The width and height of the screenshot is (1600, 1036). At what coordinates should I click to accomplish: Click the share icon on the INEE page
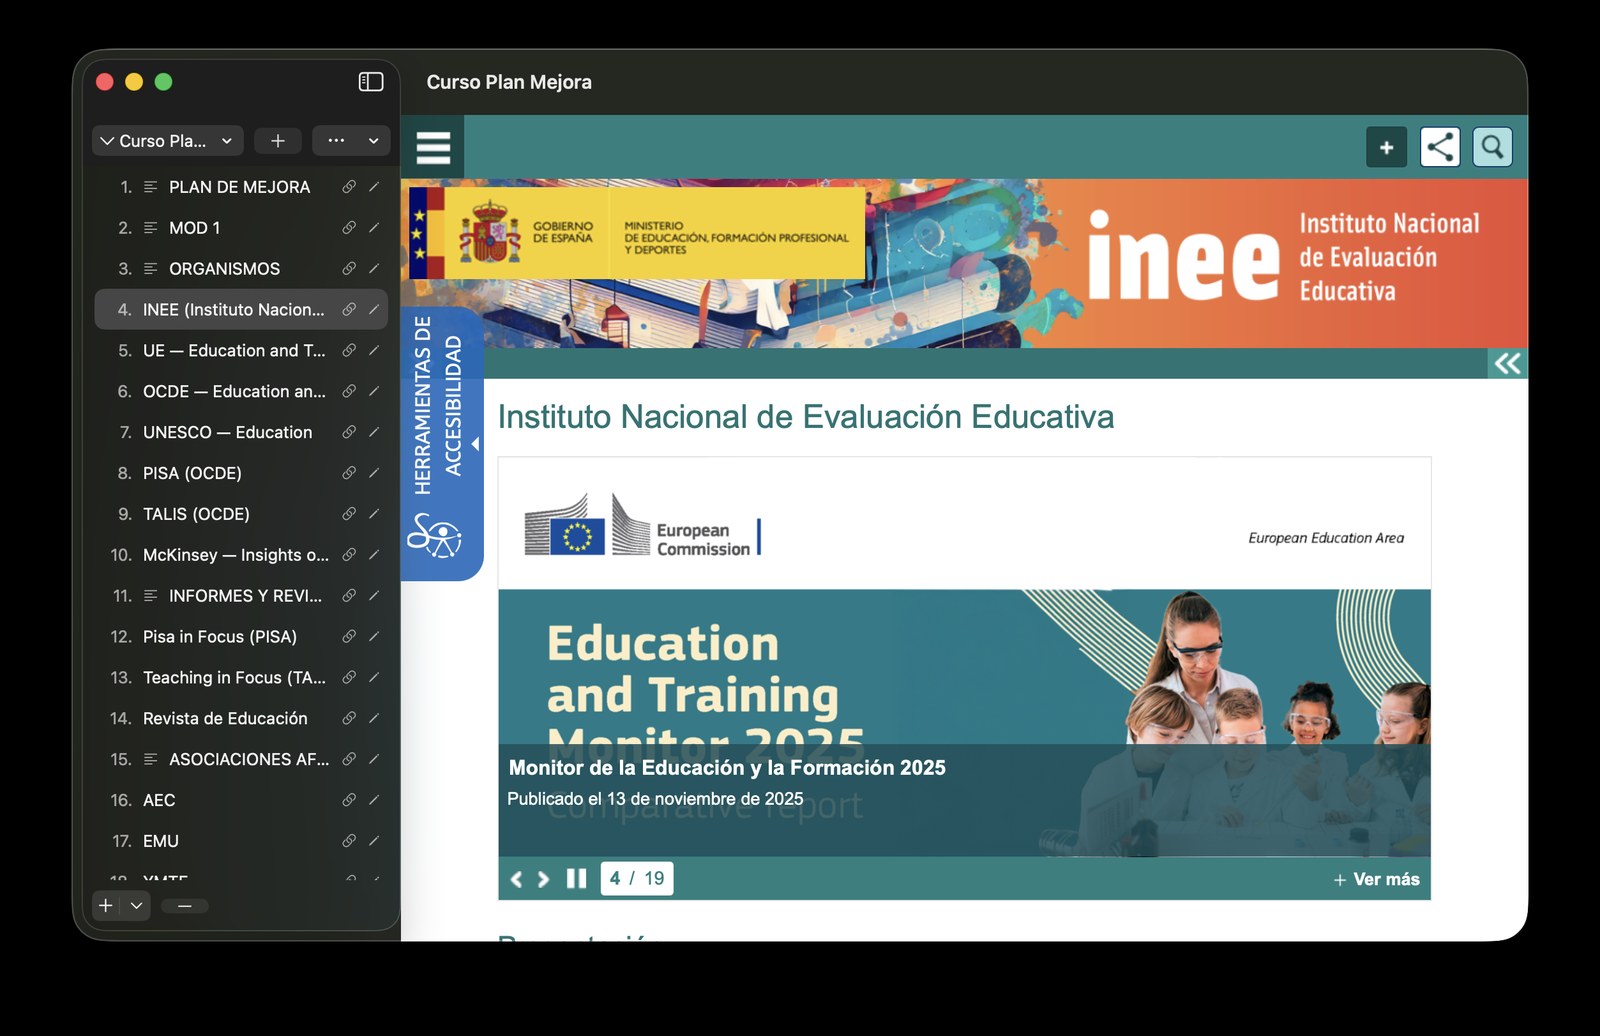(x=1440, y=148)
